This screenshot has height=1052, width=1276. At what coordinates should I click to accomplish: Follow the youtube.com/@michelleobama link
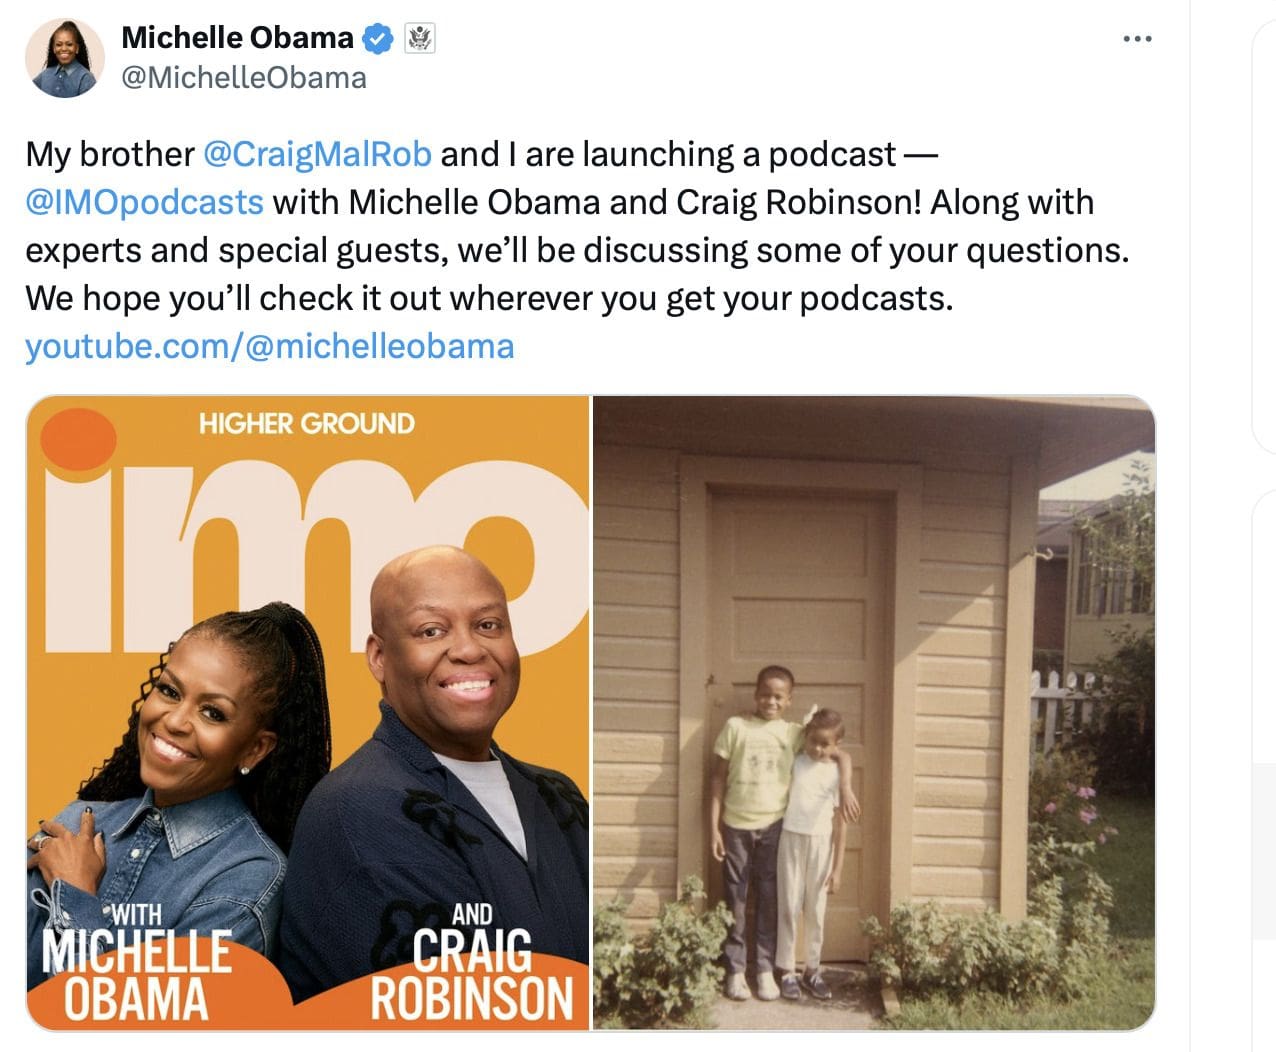click(x=269, y=346)
